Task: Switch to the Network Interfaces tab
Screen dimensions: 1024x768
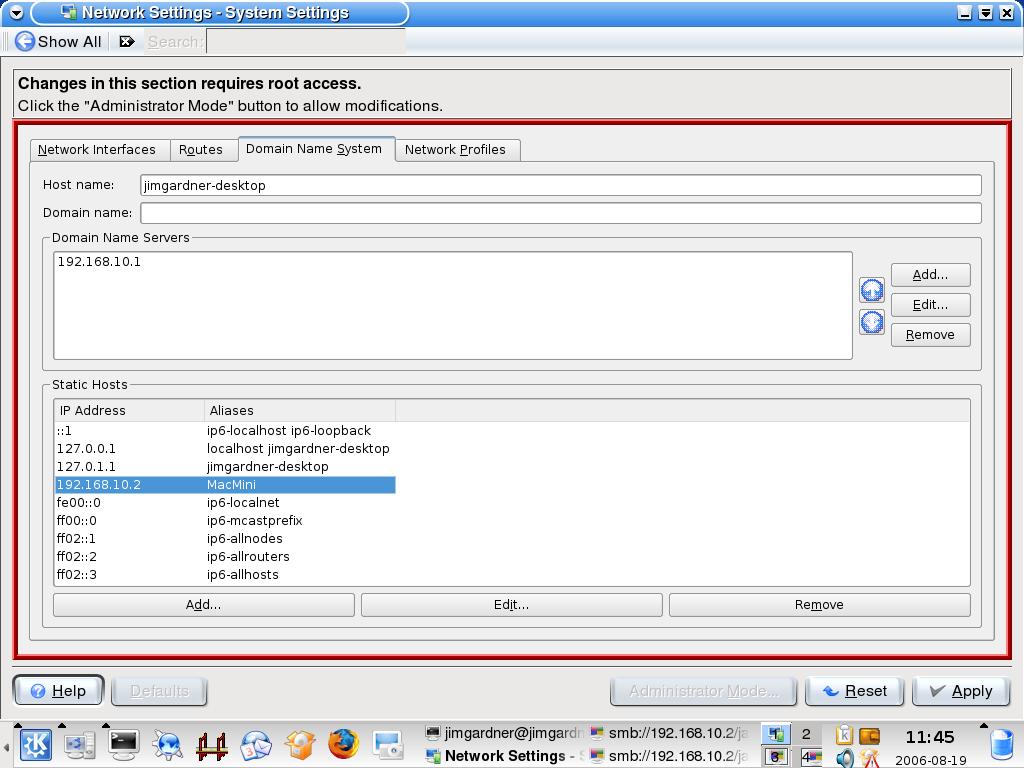Action: tap(97, 149)
